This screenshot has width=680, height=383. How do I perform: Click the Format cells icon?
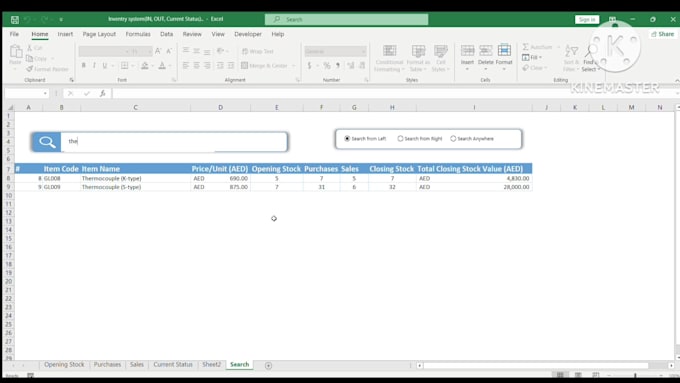[504, 51]
